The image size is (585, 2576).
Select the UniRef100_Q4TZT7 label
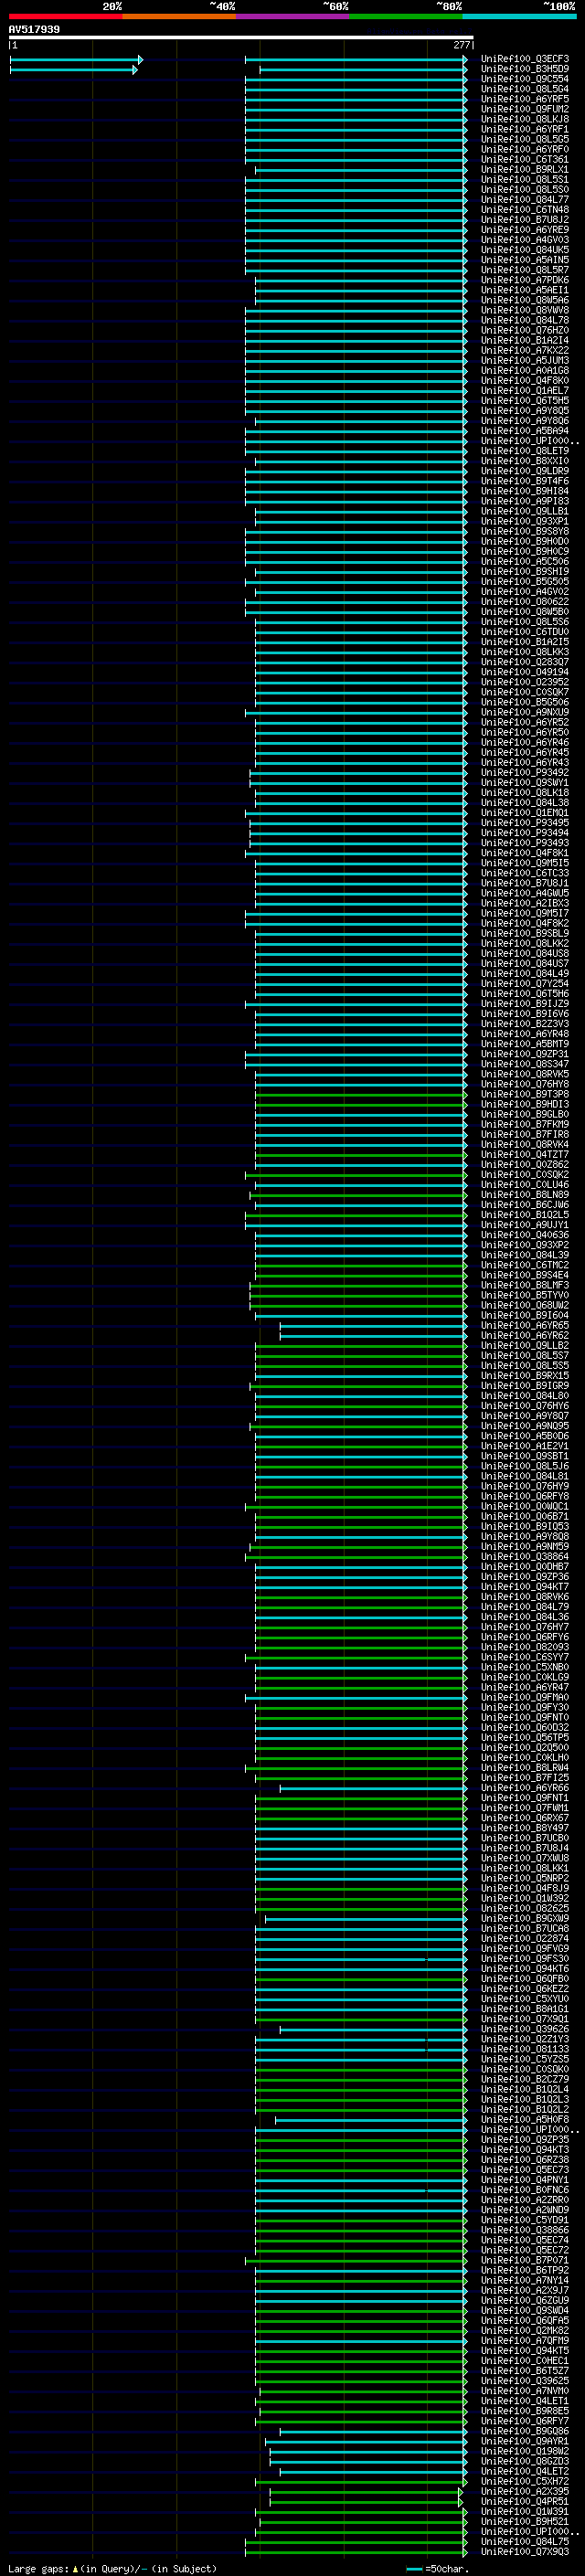525,1154
